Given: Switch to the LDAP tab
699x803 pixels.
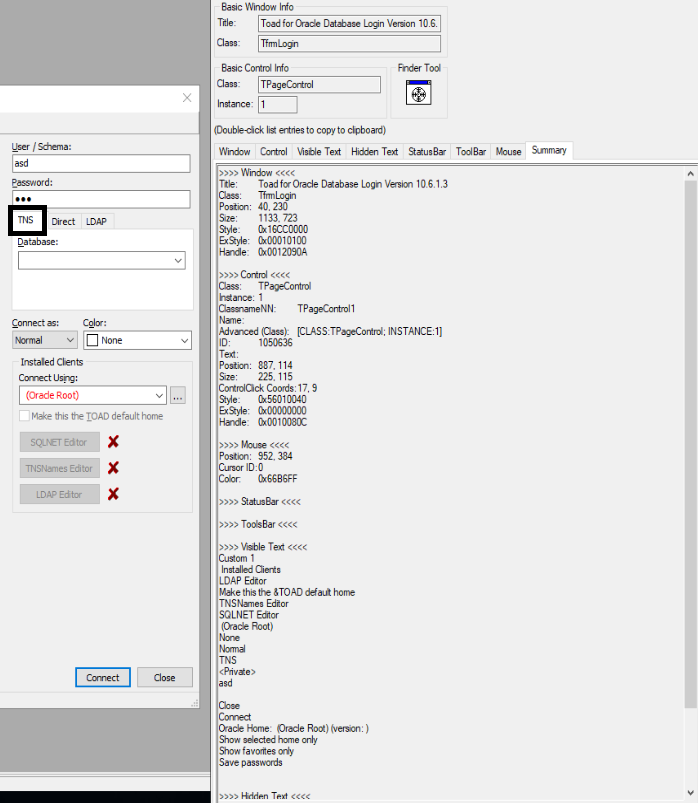Looking at the screenshot, I should (x=96, y=221).
